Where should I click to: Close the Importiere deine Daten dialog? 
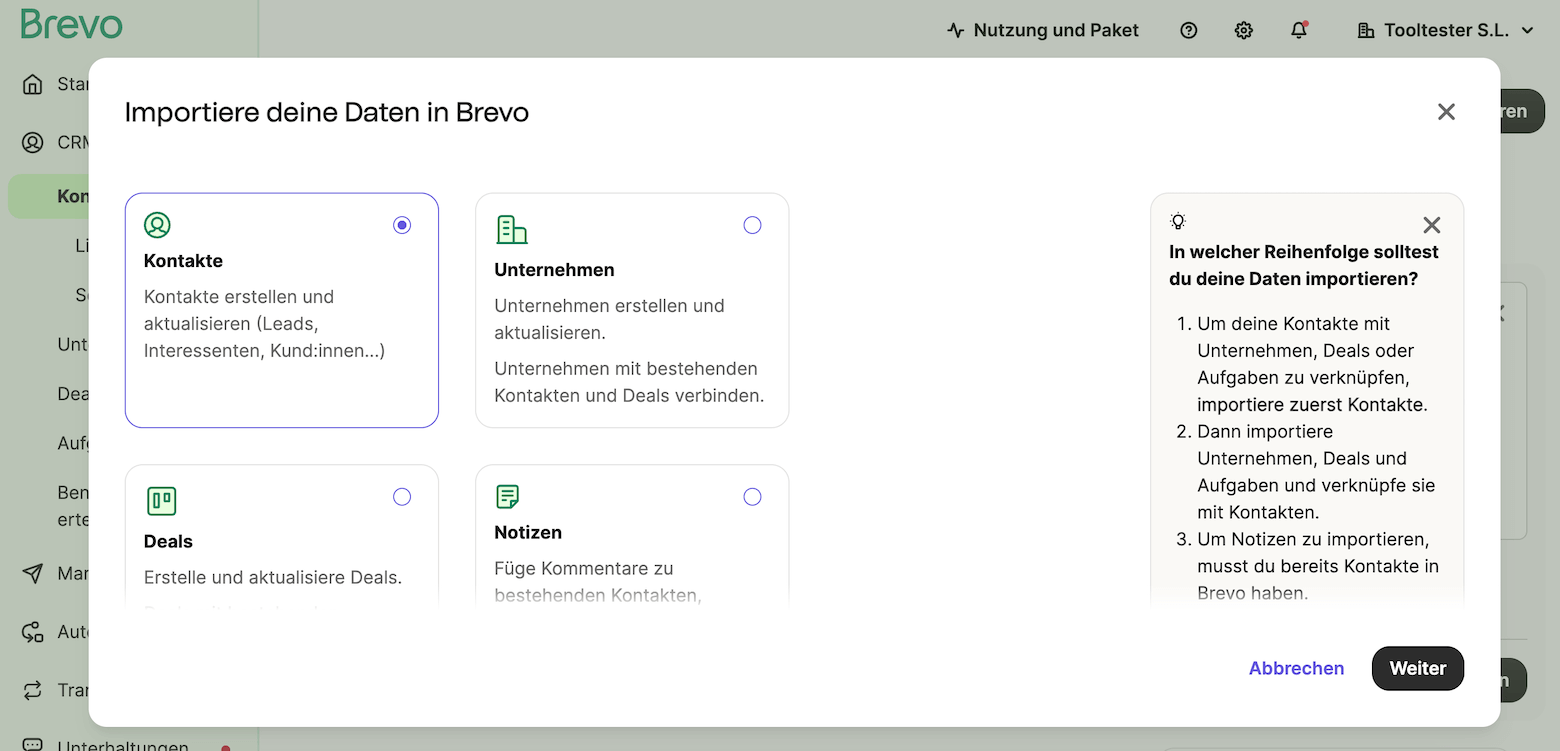click(x=1446, y=112)
